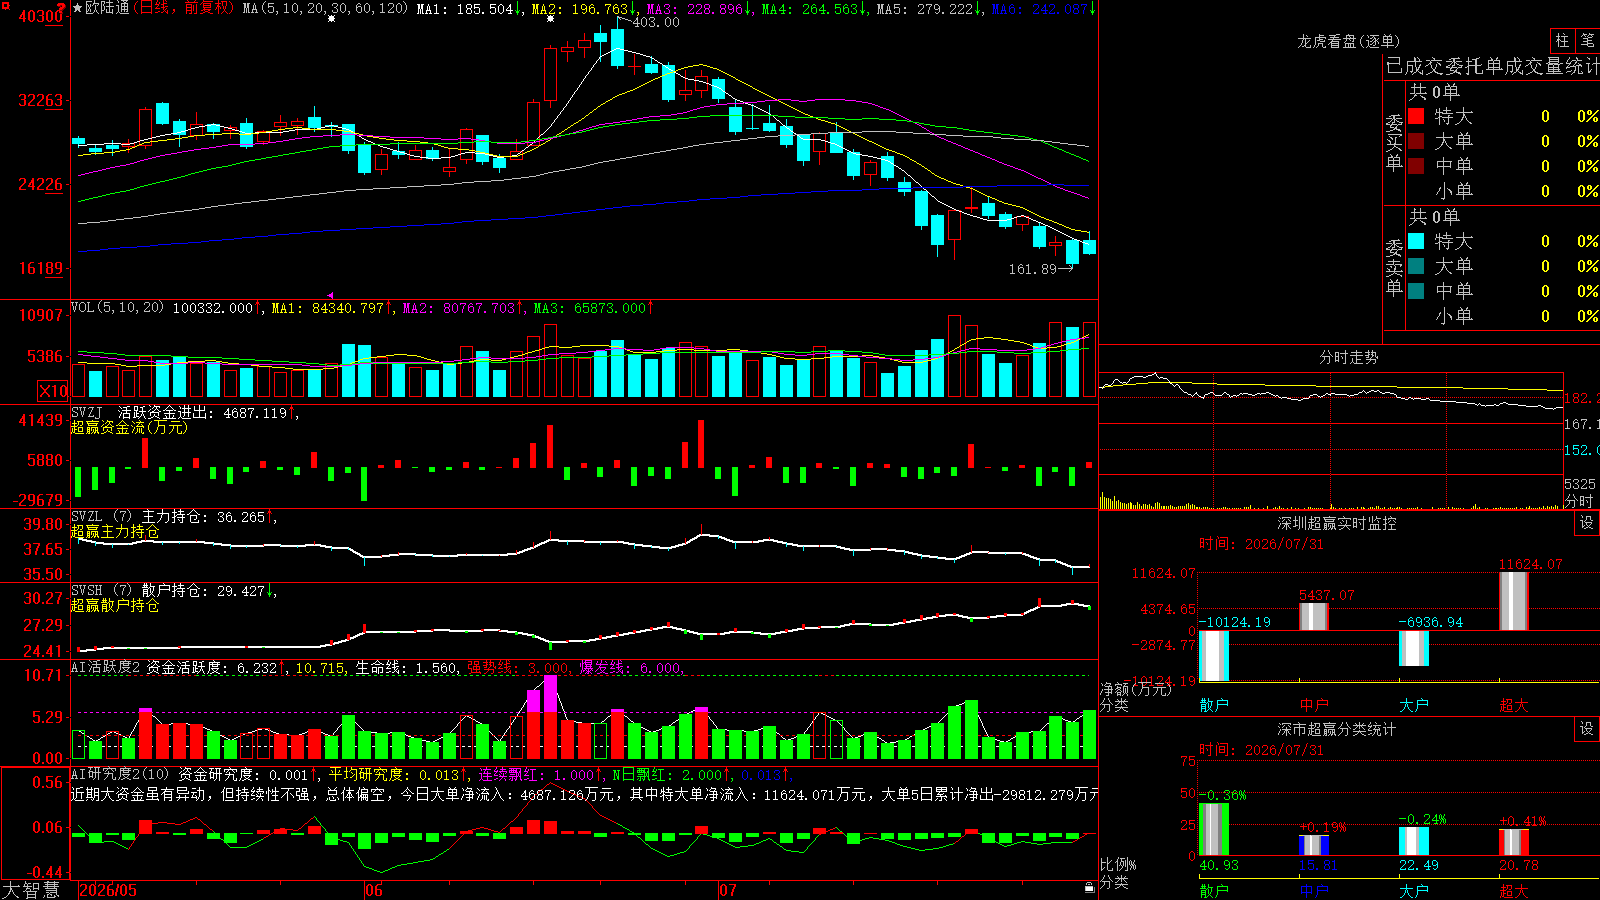
Task: Click the (日线, 前复权) period label
Action: [183, 8]
